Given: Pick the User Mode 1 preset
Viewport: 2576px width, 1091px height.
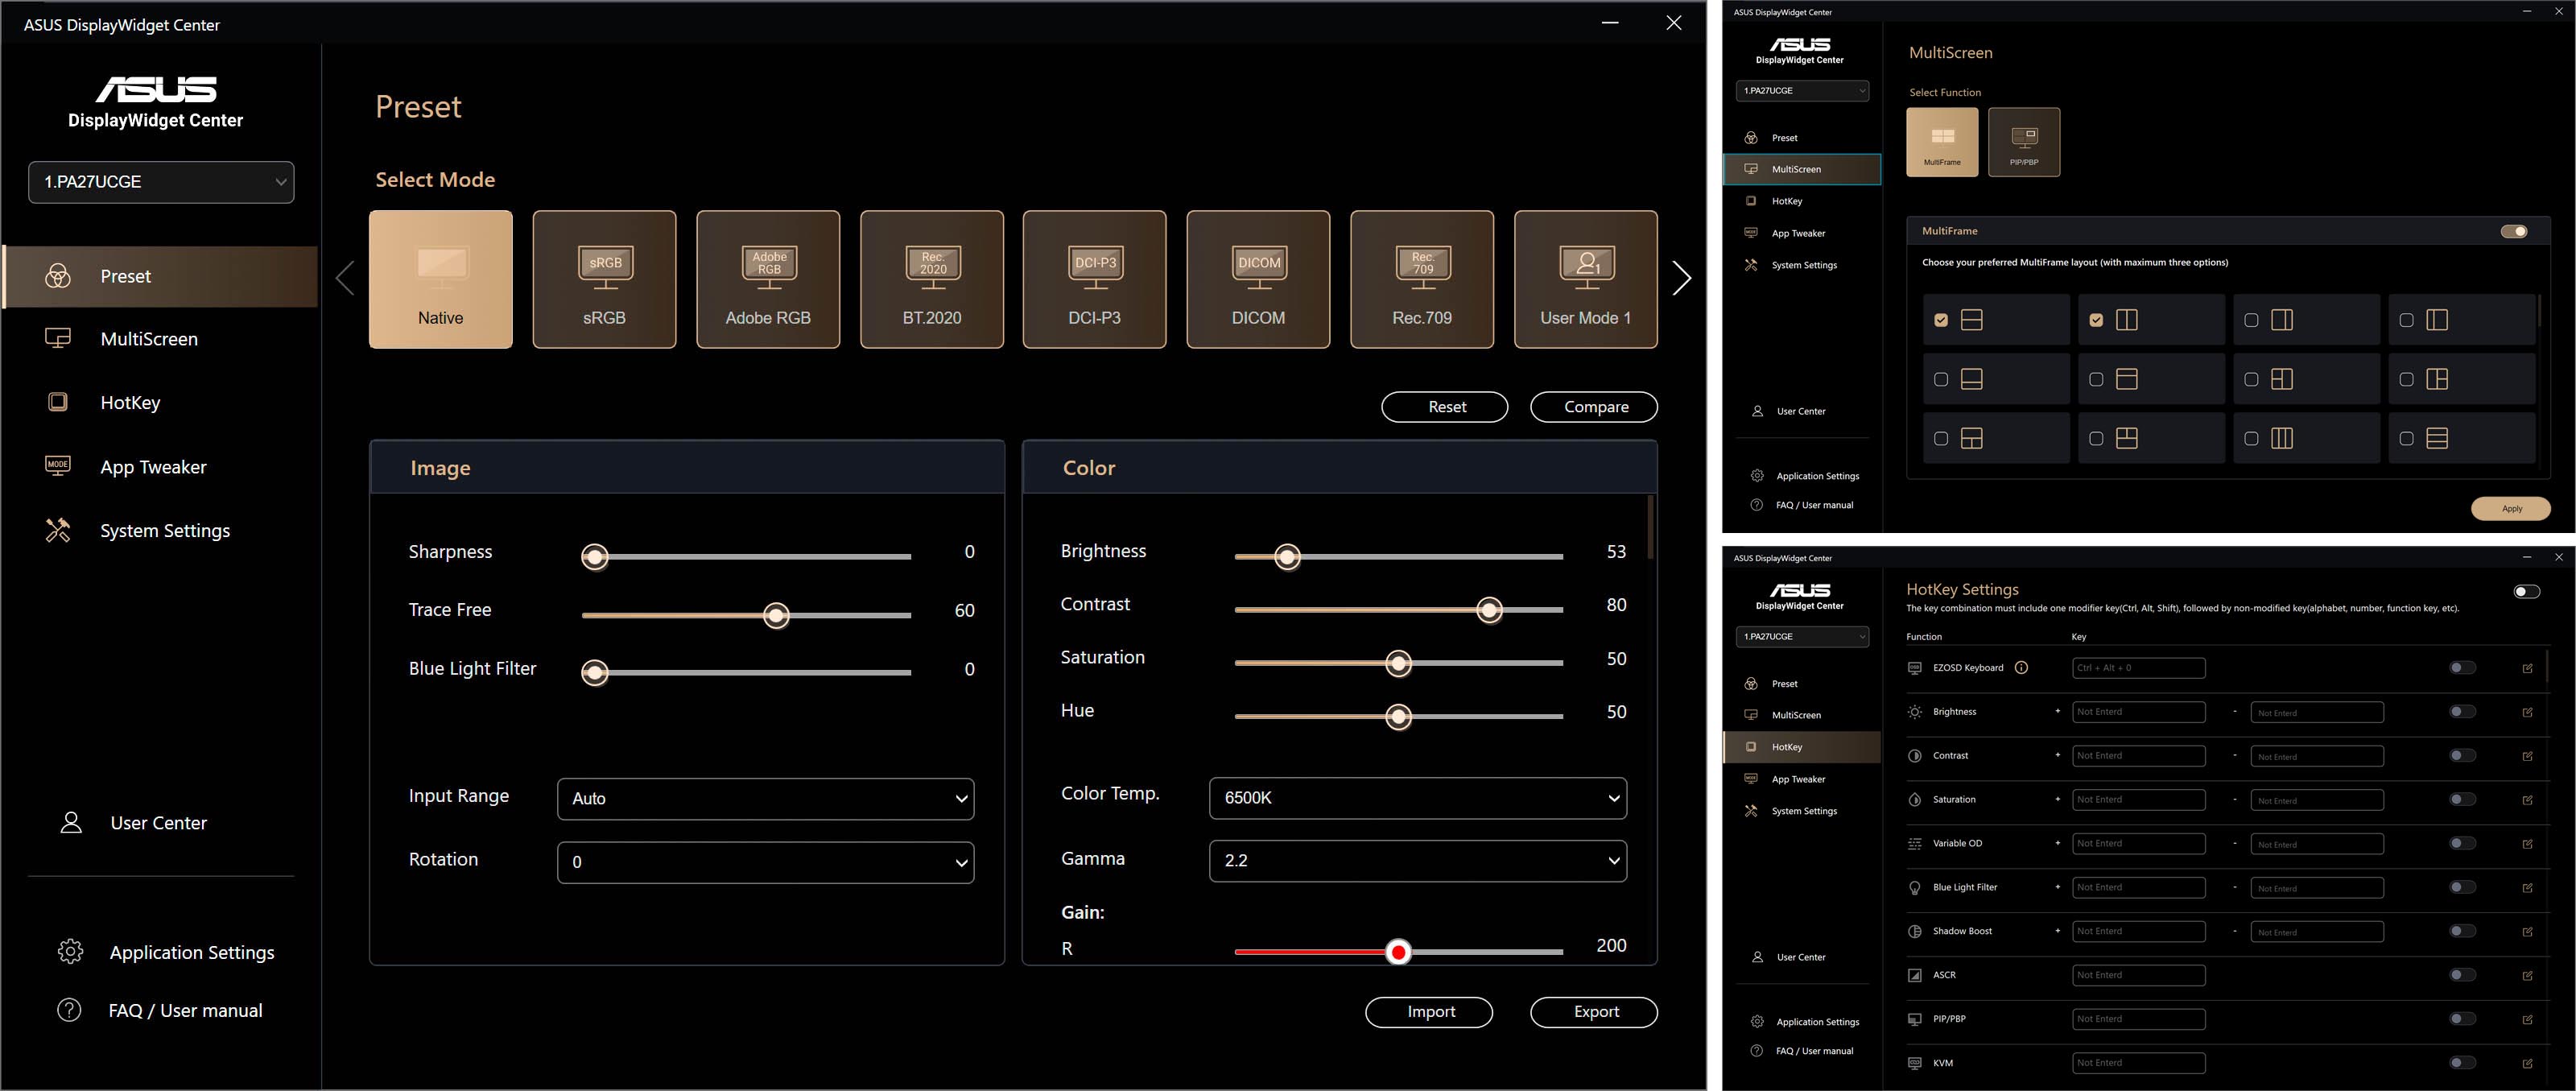Looking at the screenshot, I should coord(1585,279).
